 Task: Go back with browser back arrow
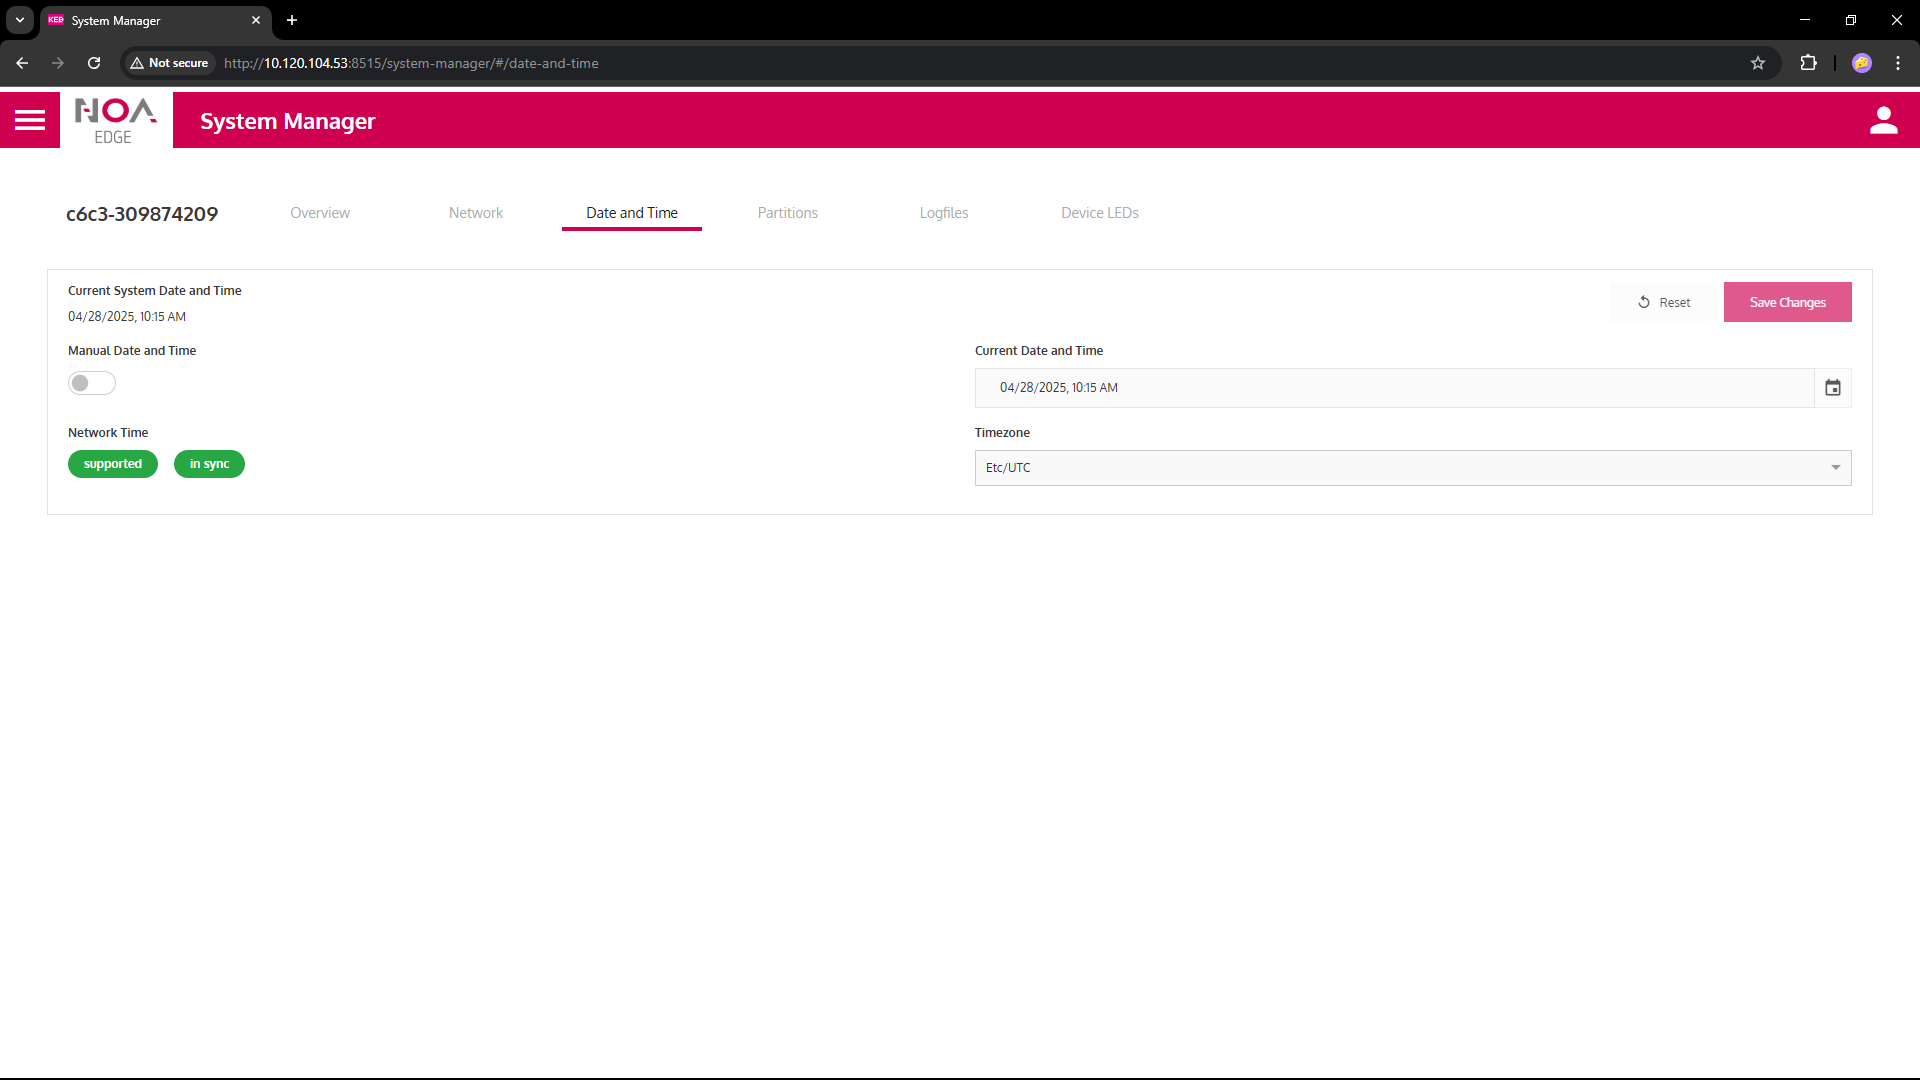[22, 63]
